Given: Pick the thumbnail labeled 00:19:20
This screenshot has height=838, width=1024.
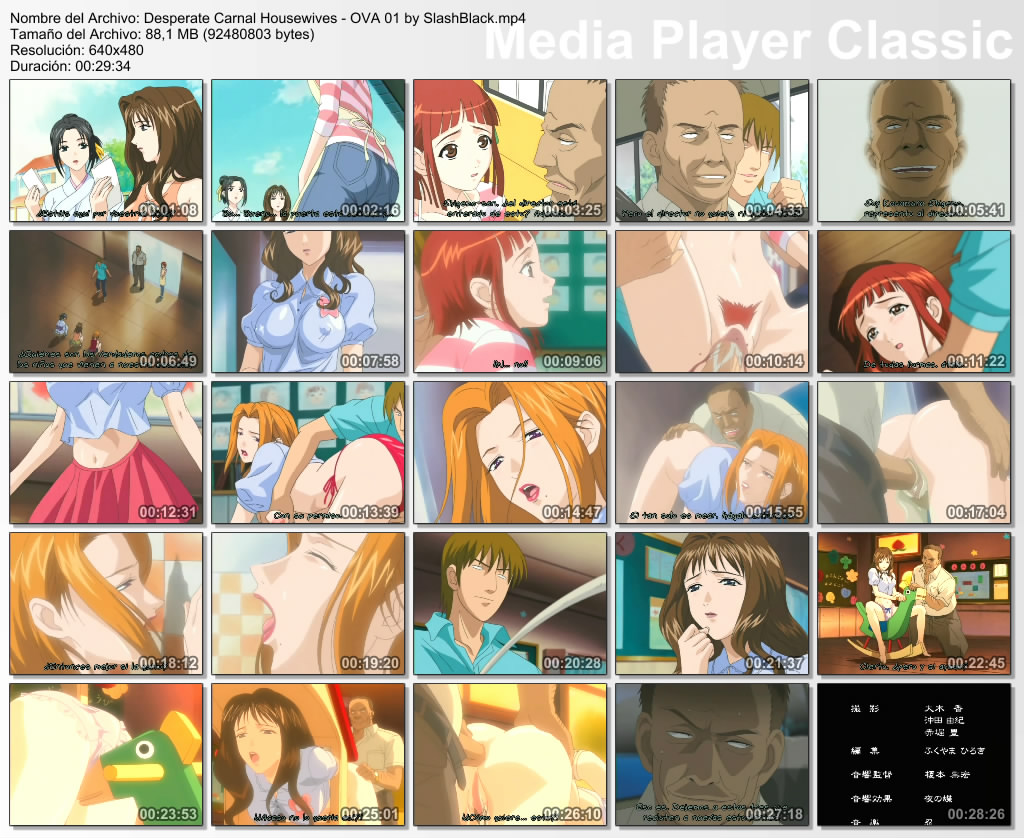Looking at the screenshot, I should pyautogui.click(x=308, y=604).
